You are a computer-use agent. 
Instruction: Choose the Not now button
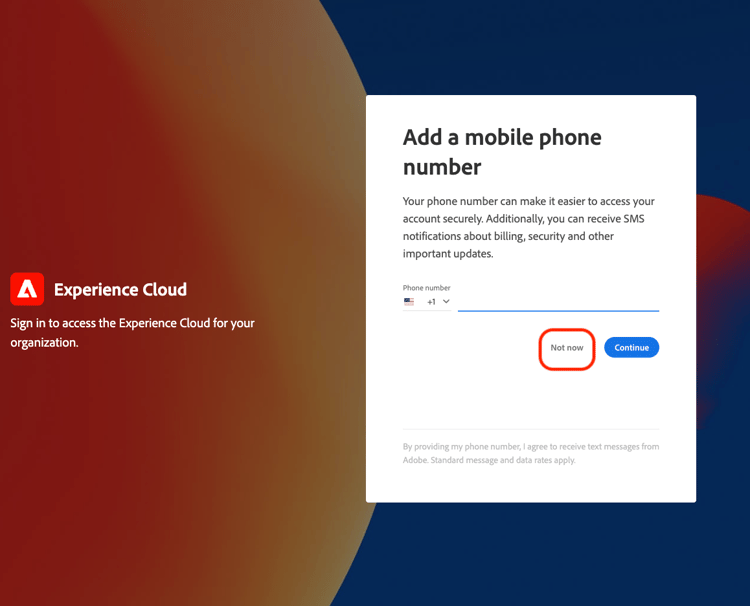click(567, 348)
